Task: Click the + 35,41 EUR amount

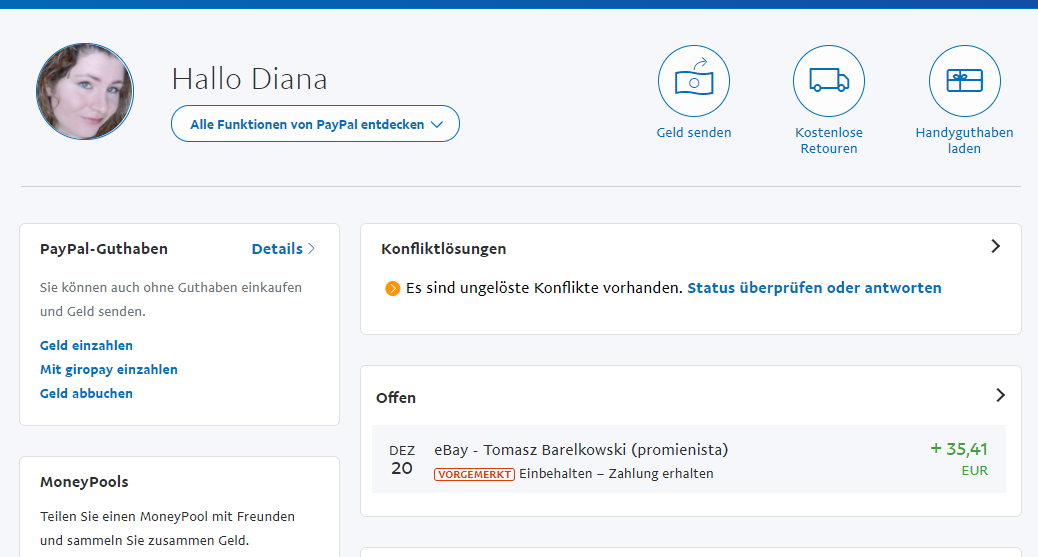Action: (959, 459)
